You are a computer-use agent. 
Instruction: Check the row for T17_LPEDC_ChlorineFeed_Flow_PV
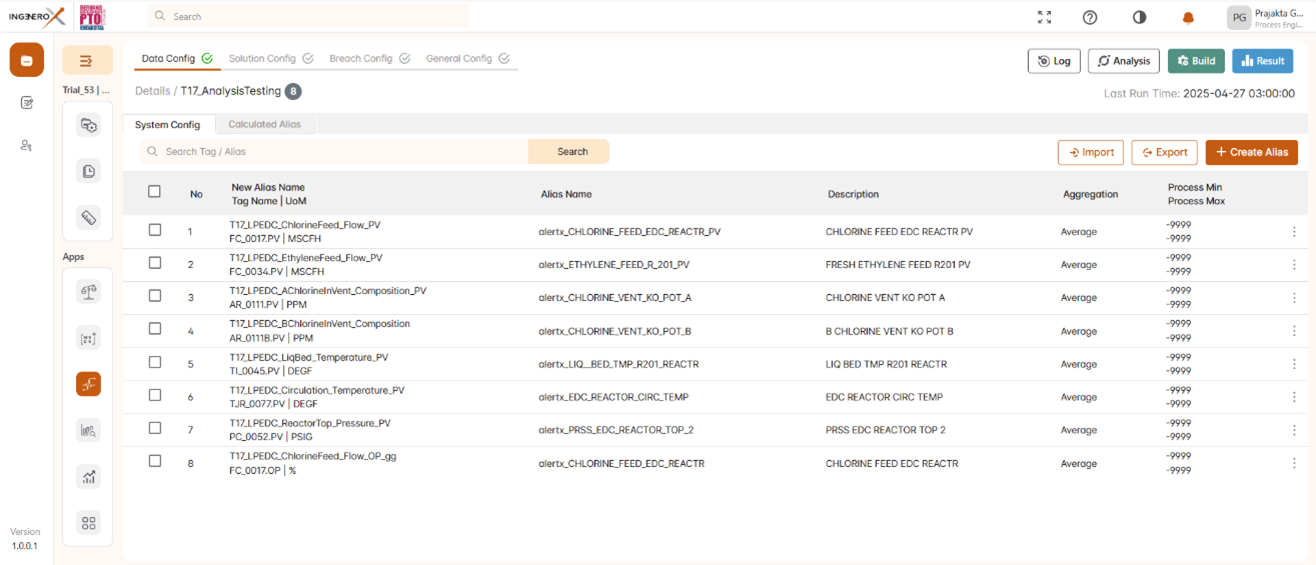pyautogui.click(x=154, y=230)
